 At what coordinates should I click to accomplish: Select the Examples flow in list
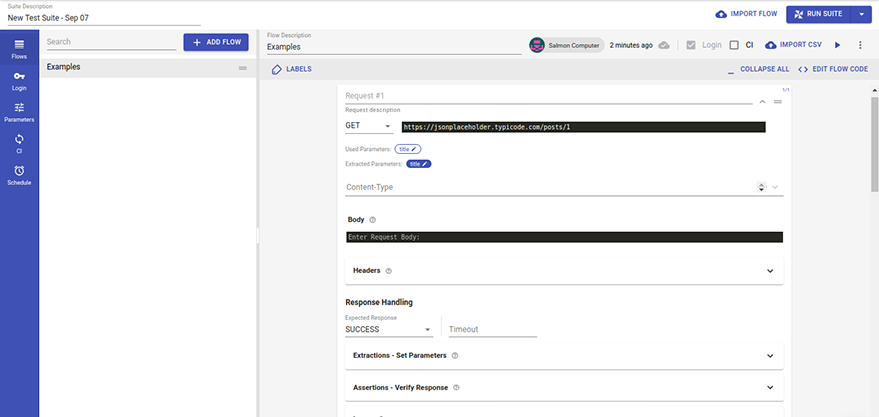[x=148, y=68]
